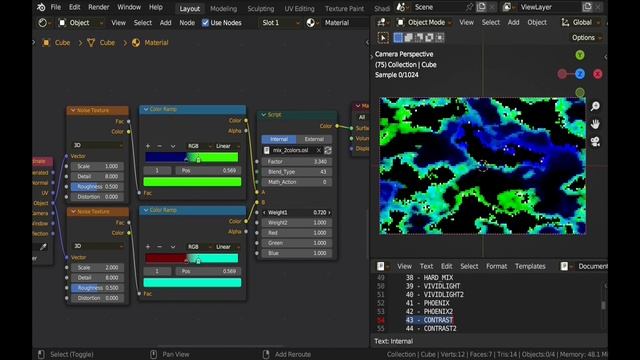Click the pan view hand icon
The width and height of the screenshot is (640, 360).
pos(595,124)
